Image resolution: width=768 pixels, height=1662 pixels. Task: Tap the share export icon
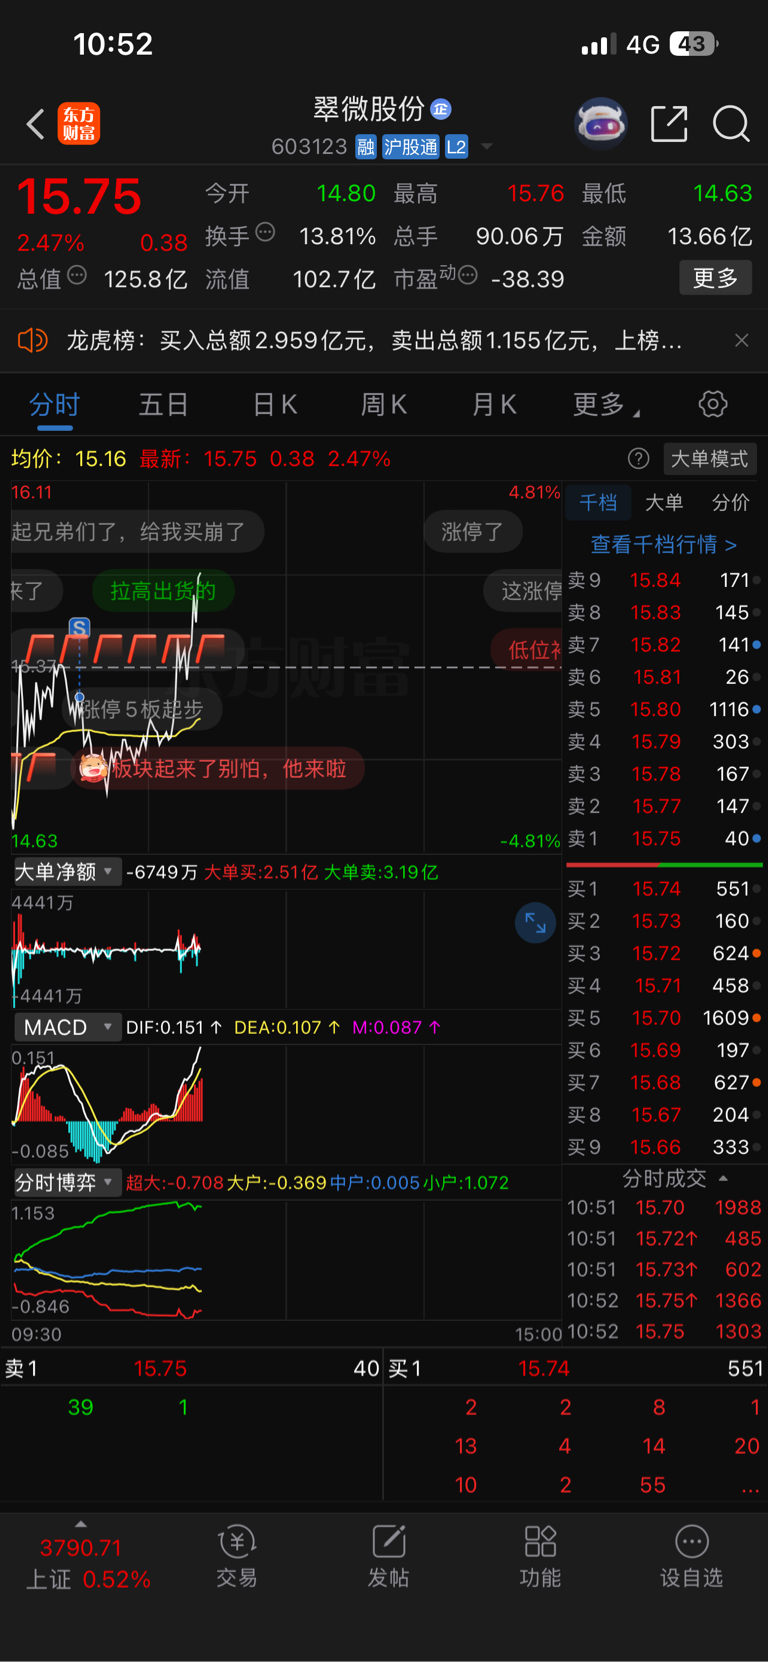[669, 124]
